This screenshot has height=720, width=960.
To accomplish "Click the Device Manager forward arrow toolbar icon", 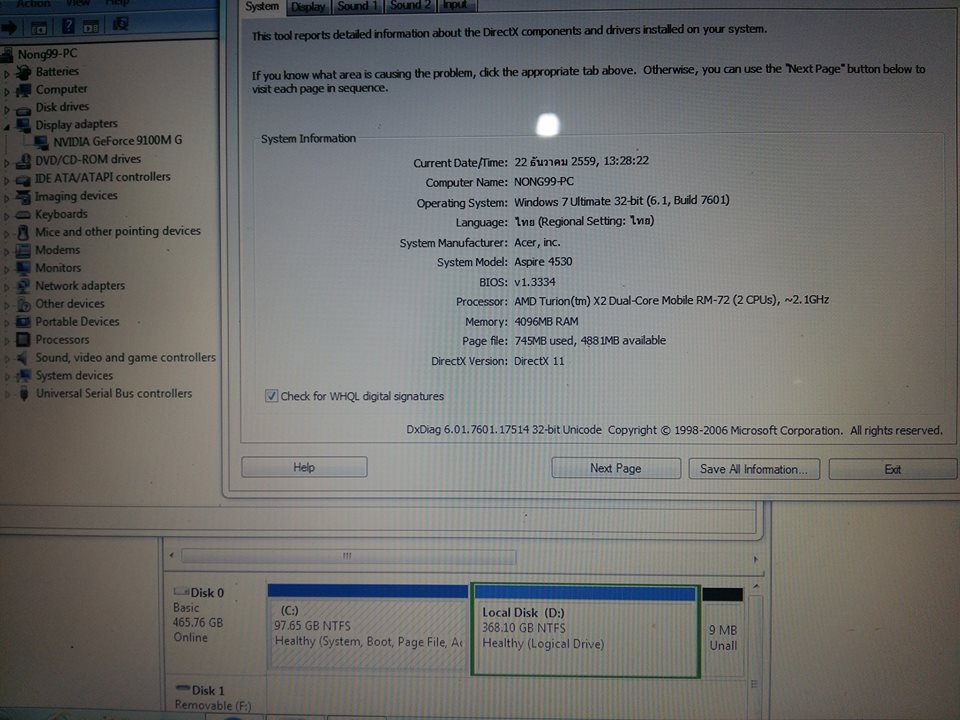I will 9,27.
